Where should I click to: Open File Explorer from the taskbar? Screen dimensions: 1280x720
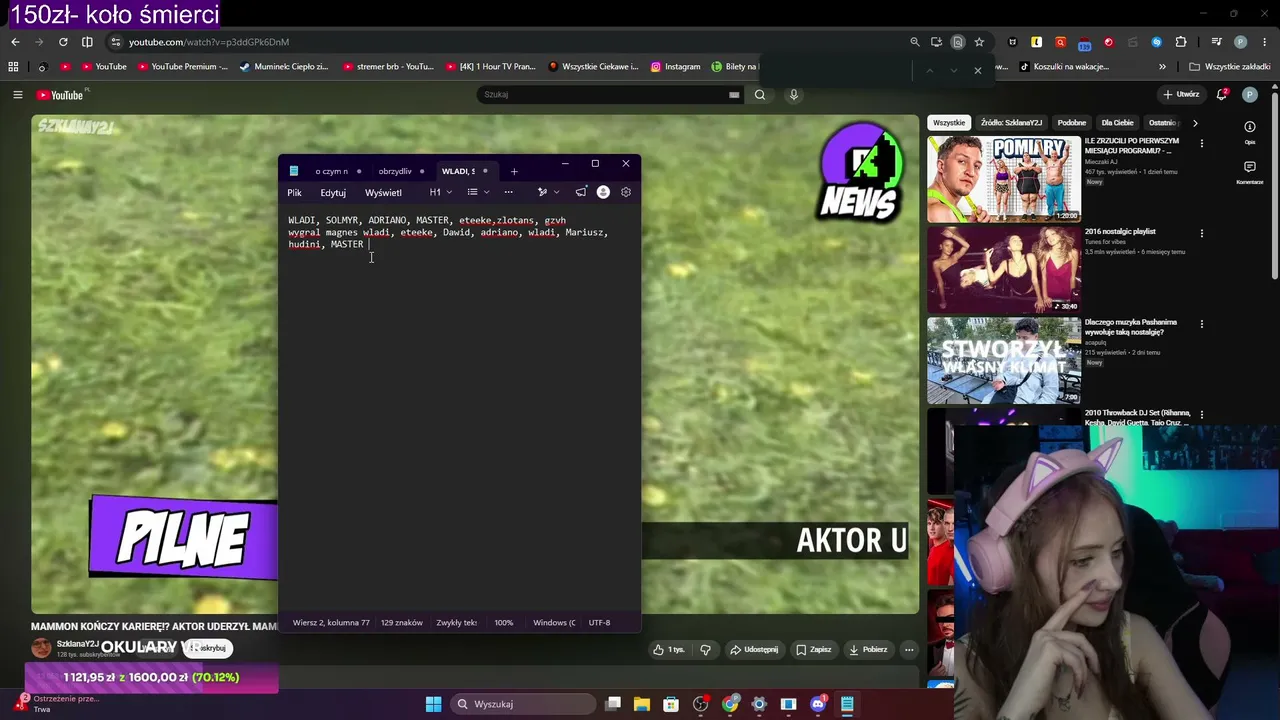click(x=642, y=704)
